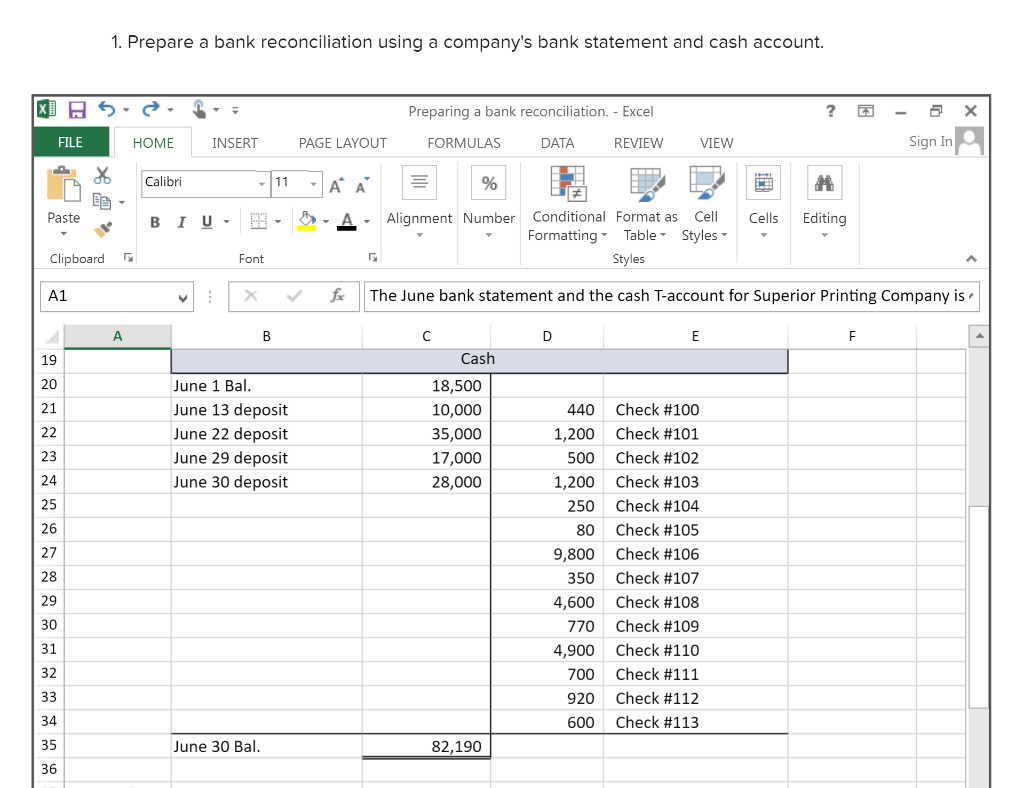Click the Insert Function fx icon
This screenshot has height=788, width=1024.
tap(338, 296)
